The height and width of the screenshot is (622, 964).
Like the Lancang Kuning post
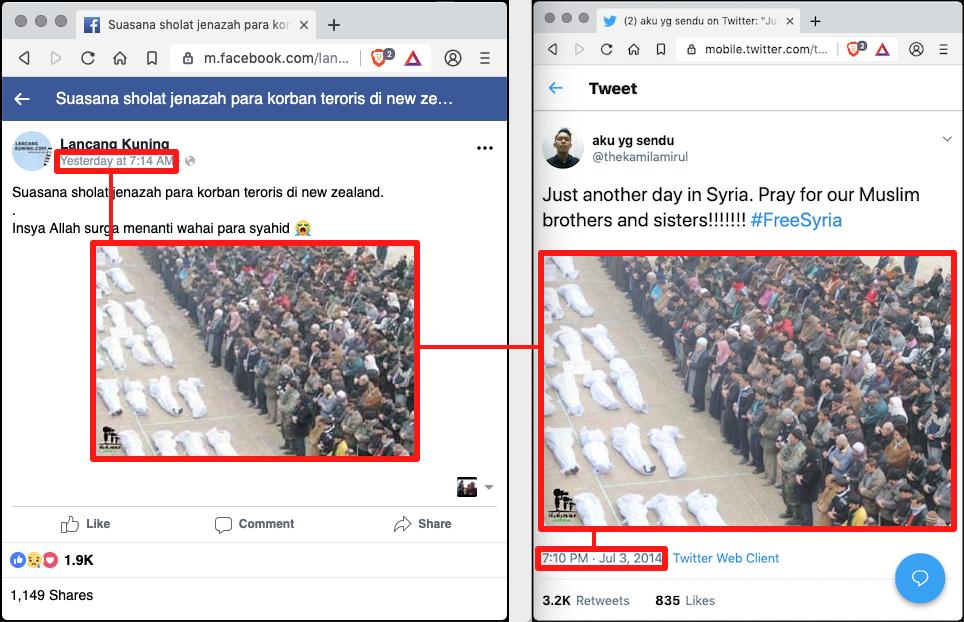pyautogui.click(x=85, y=524)
